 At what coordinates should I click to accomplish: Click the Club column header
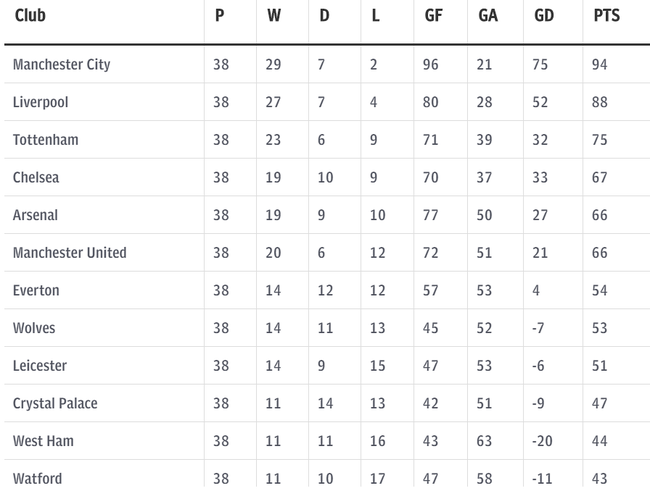pos(30,16)
